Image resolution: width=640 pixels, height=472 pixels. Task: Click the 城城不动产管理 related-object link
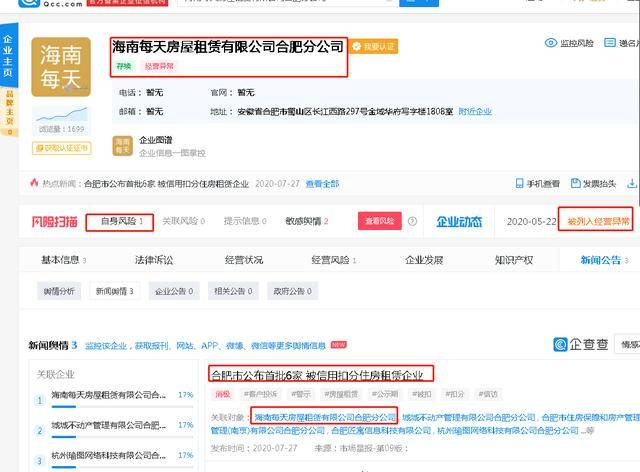(469, 417)
